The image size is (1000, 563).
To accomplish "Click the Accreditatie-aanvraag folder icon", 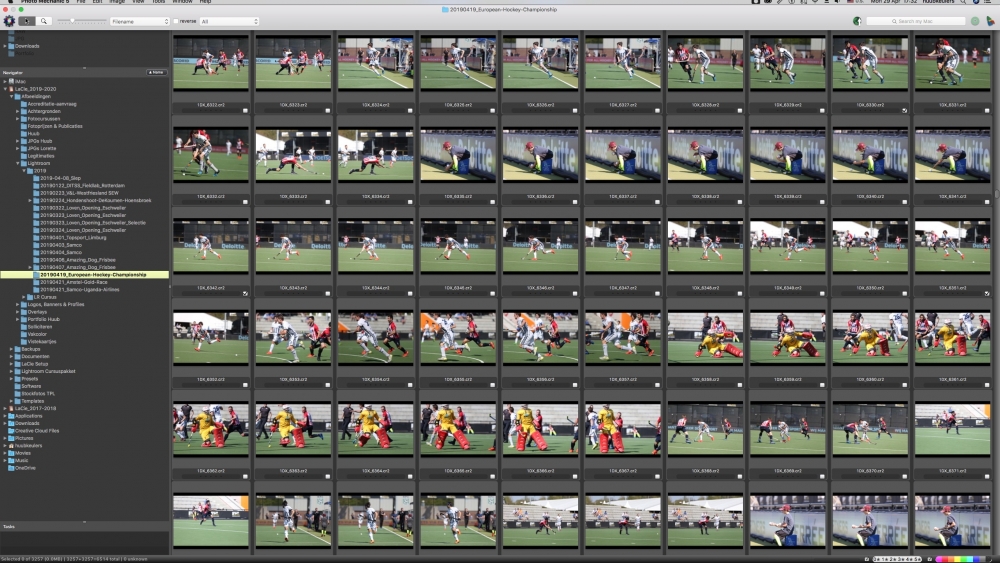I will (x=24, y=104).
